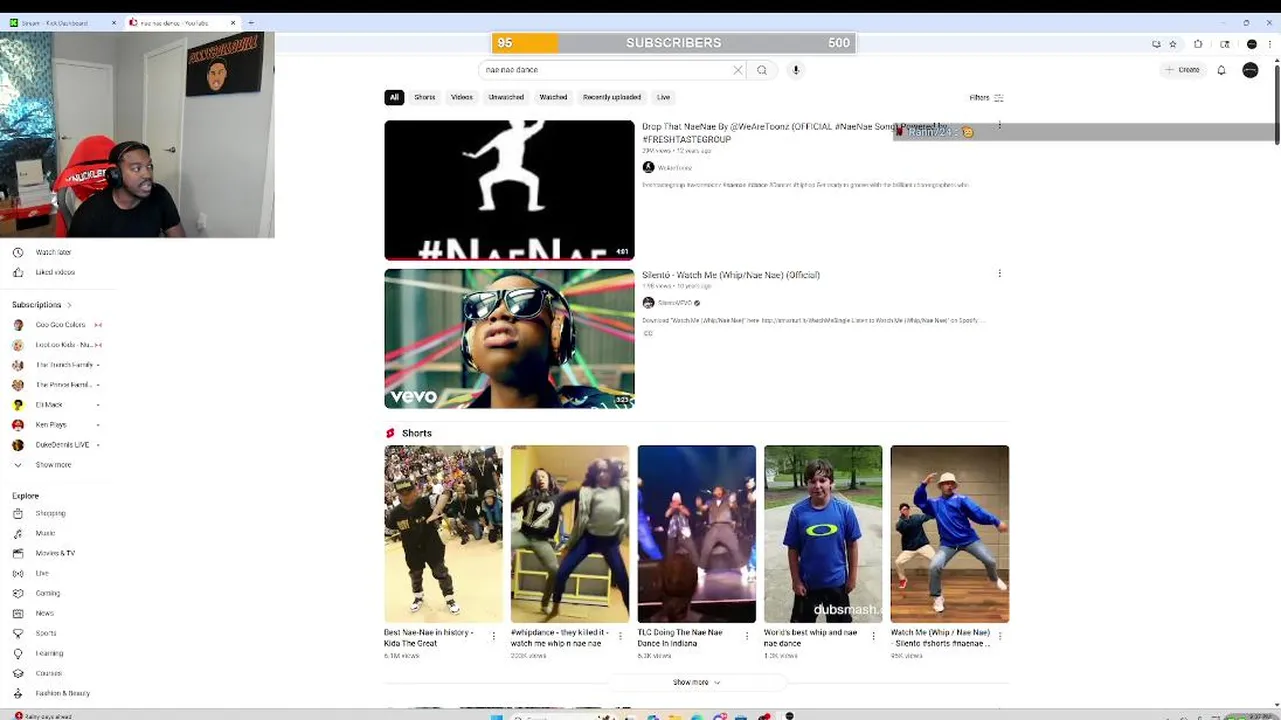The width and height of the screenshot is (1281, 720).
Task: Open the account avatar menu
Action: [x=1250, y=70]
